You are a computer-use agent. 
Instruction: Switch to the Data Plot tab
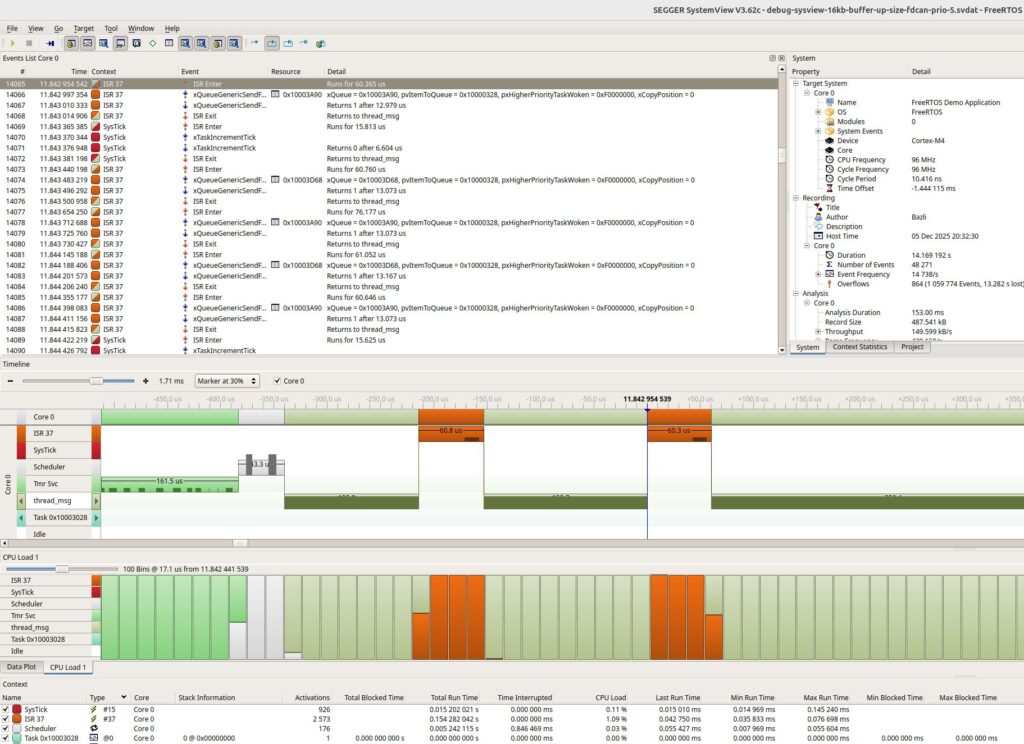[20, 666]
